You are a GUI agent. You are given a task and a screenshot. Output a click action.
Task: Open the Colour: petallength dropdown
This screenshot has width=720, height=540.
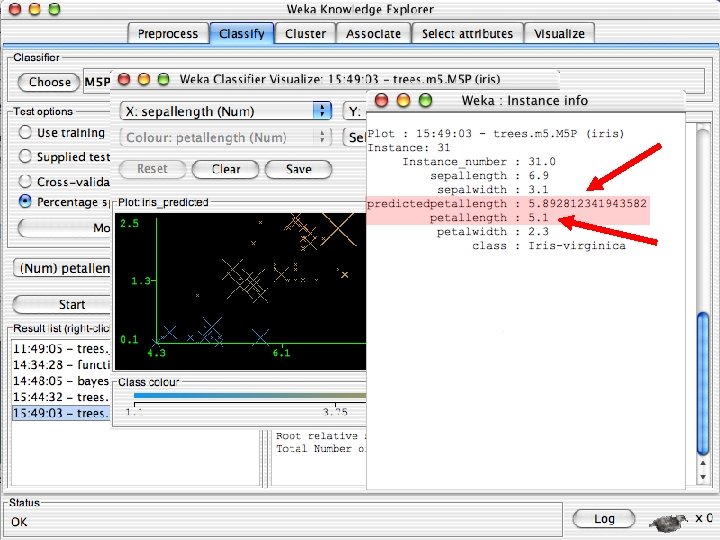pos(225,137)
